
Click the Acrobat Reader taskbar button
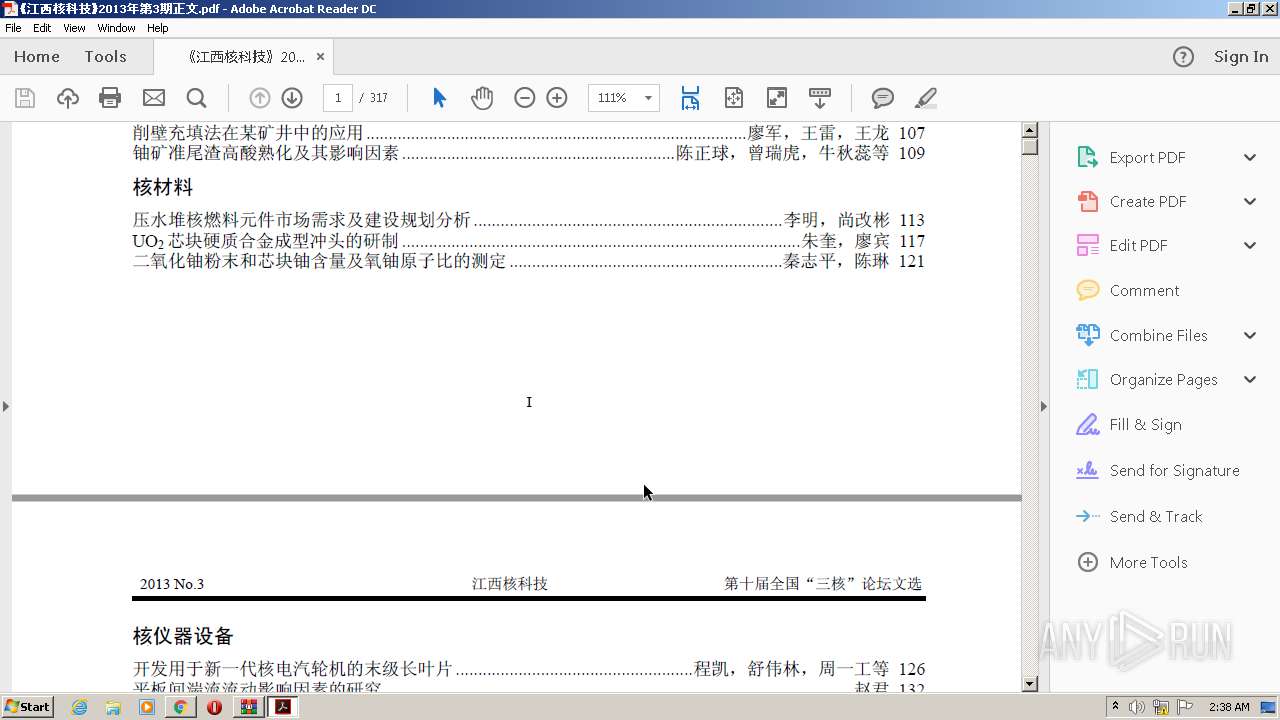[283, 707]
